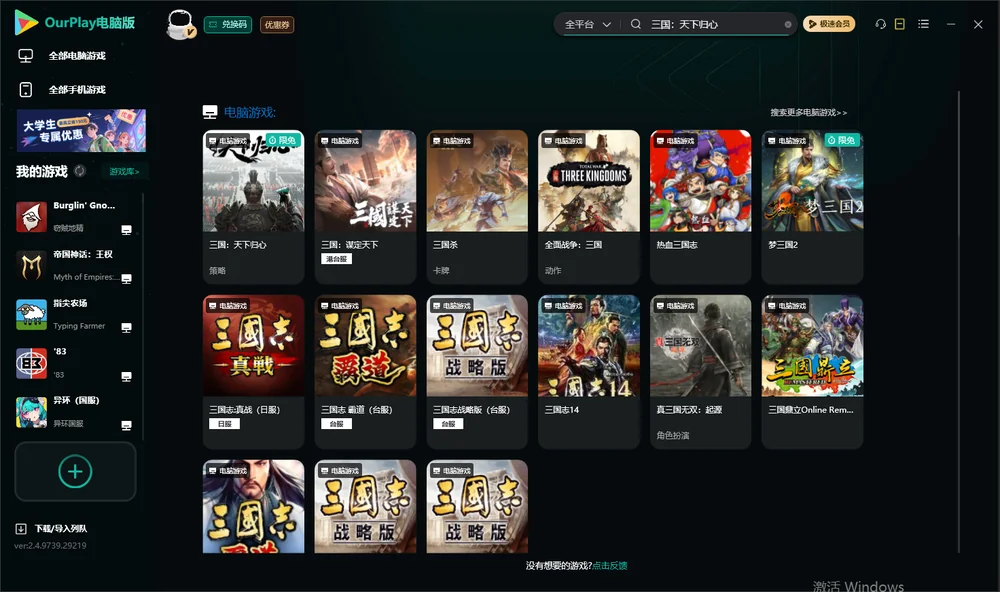Click the 极速会员 membership button
Viewport: 1000px width, 592px height.
point(829,24)
